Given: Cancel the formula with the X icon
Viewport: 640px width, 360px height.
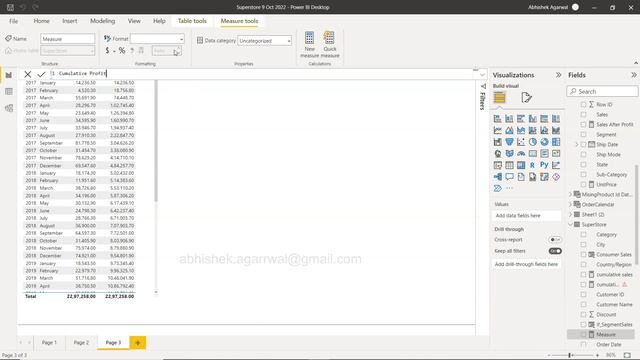Looking at the screenshot, I should 27,74.
